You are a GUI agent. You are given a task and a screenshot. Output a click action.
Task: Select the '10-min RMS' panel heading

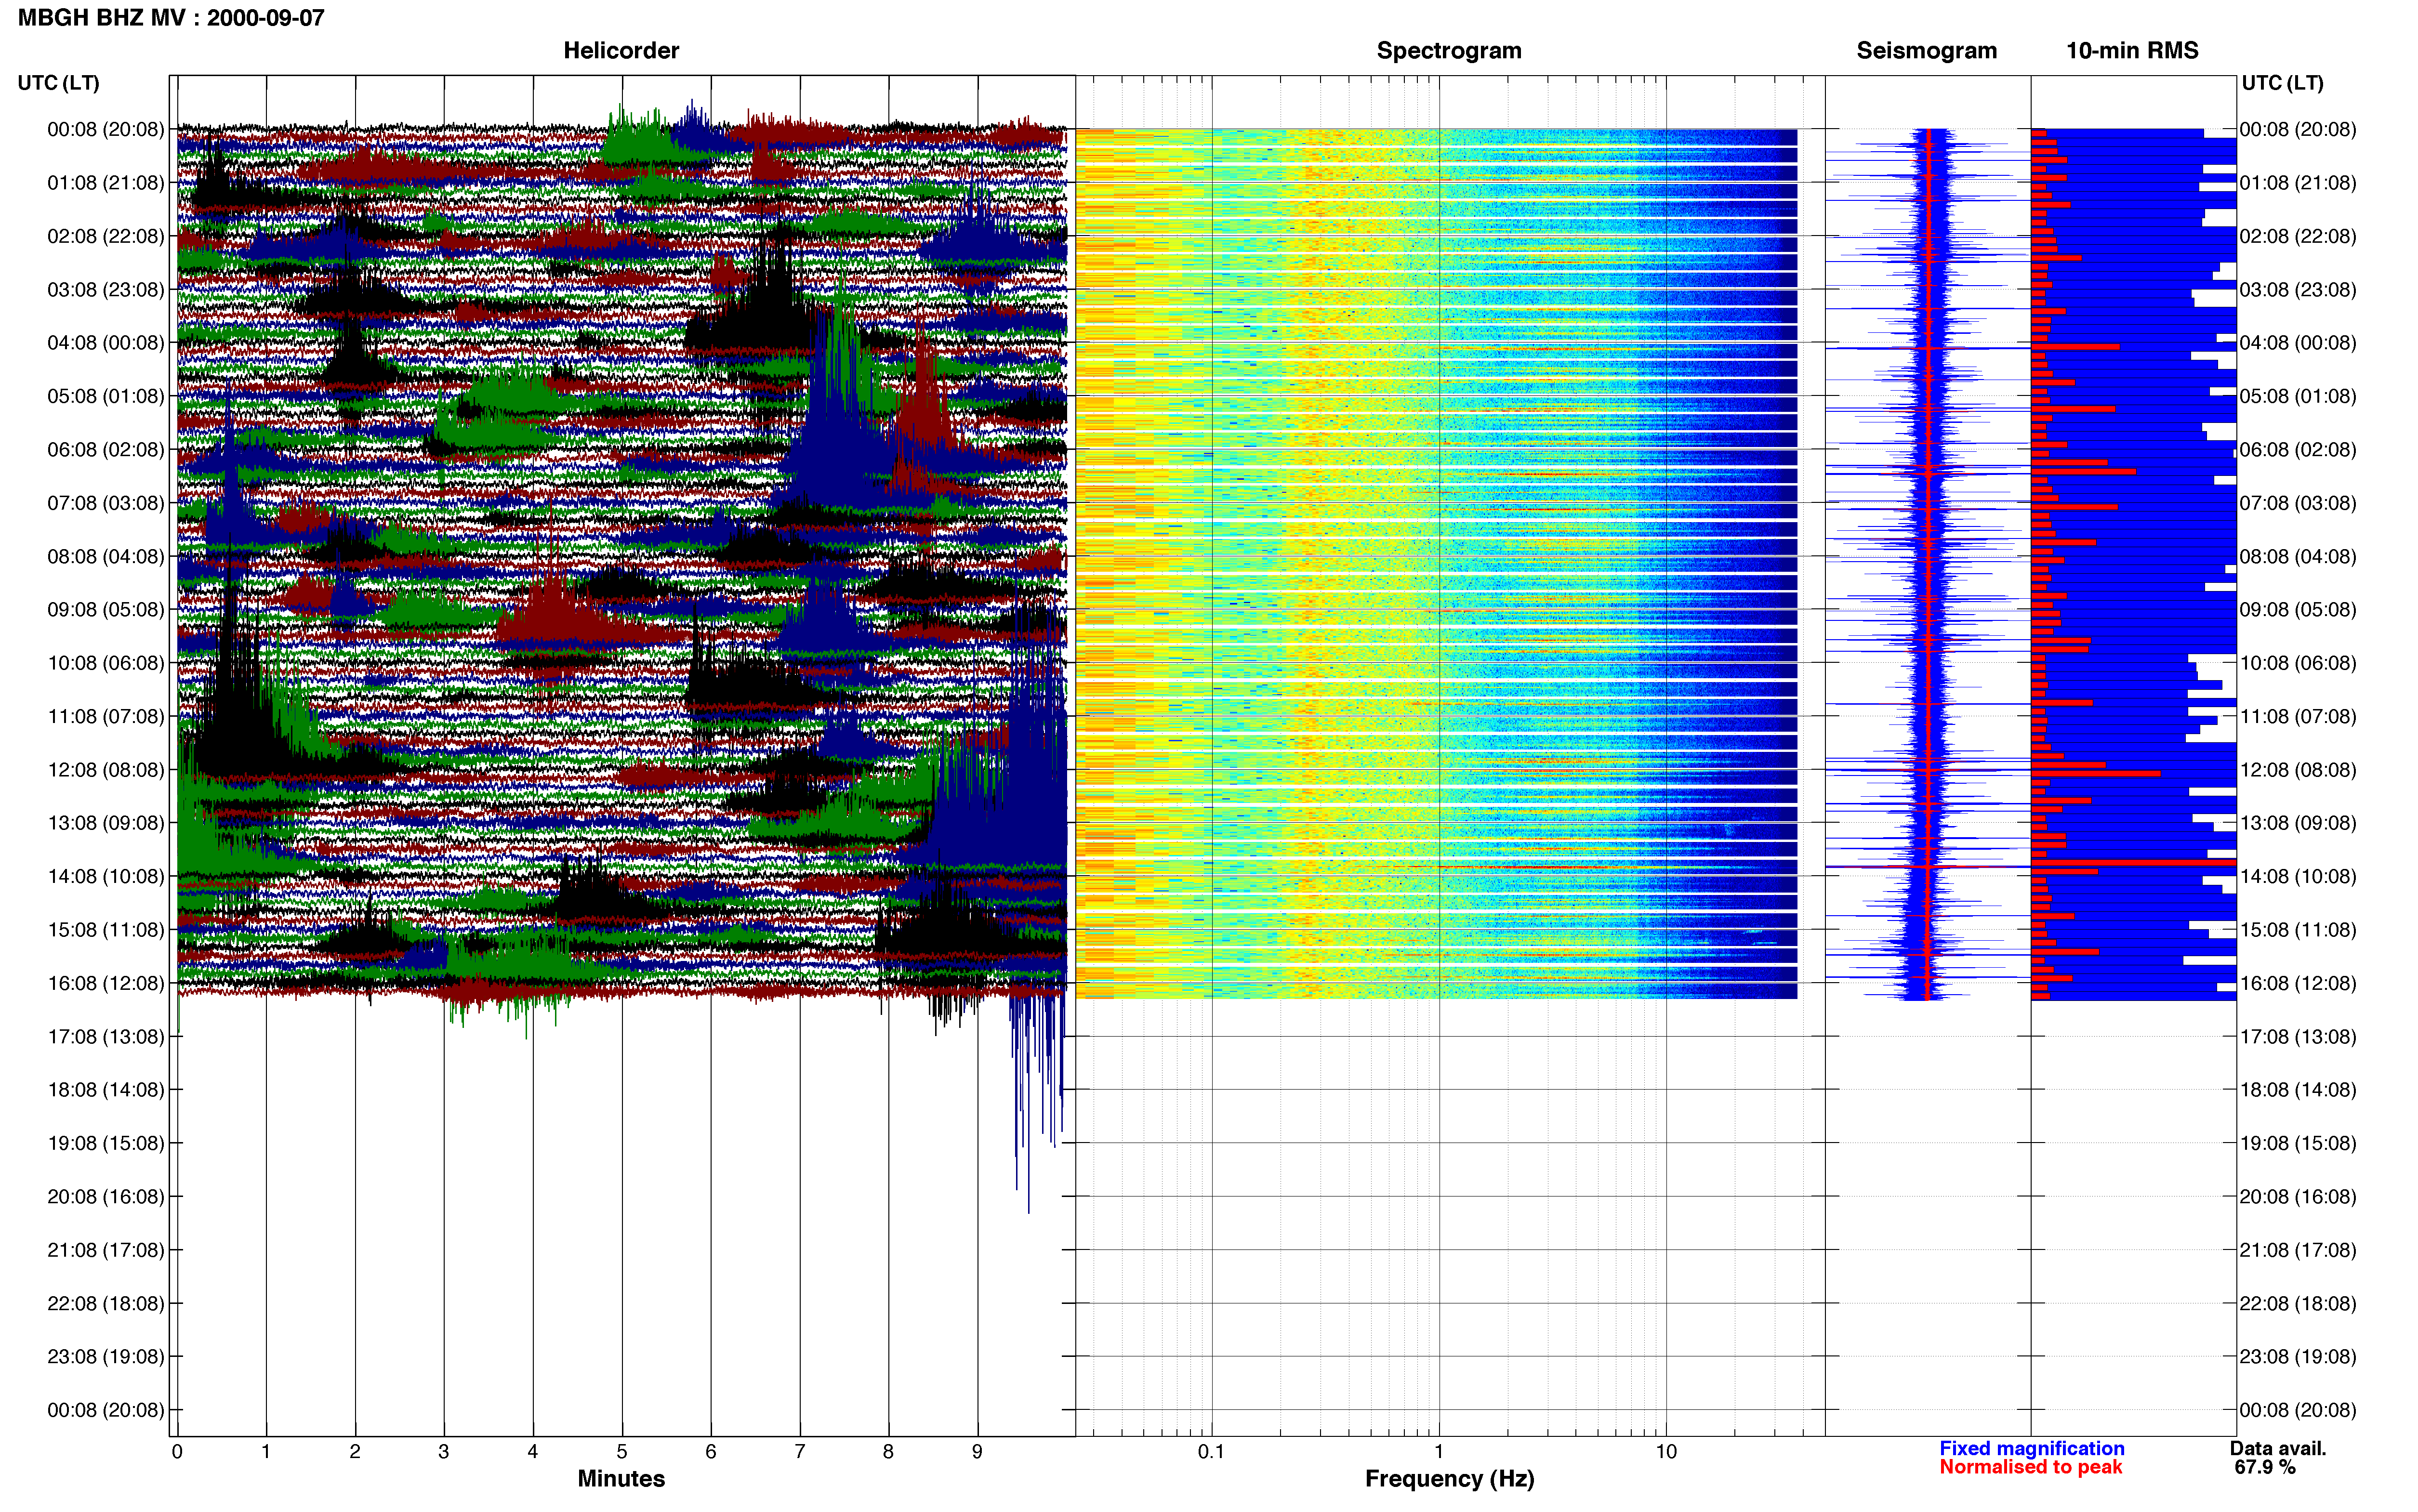[x=2132, y=51]
